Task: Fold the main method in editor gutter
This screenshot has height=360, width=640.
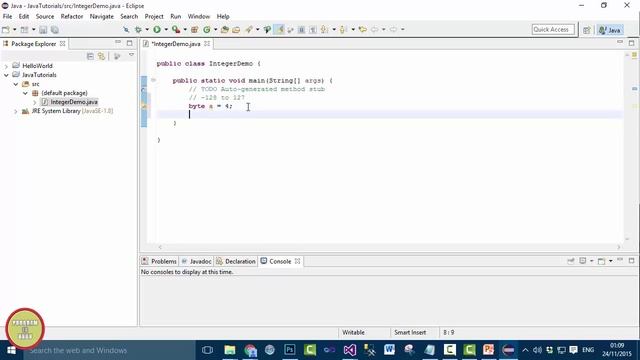Action: point(153,80)
